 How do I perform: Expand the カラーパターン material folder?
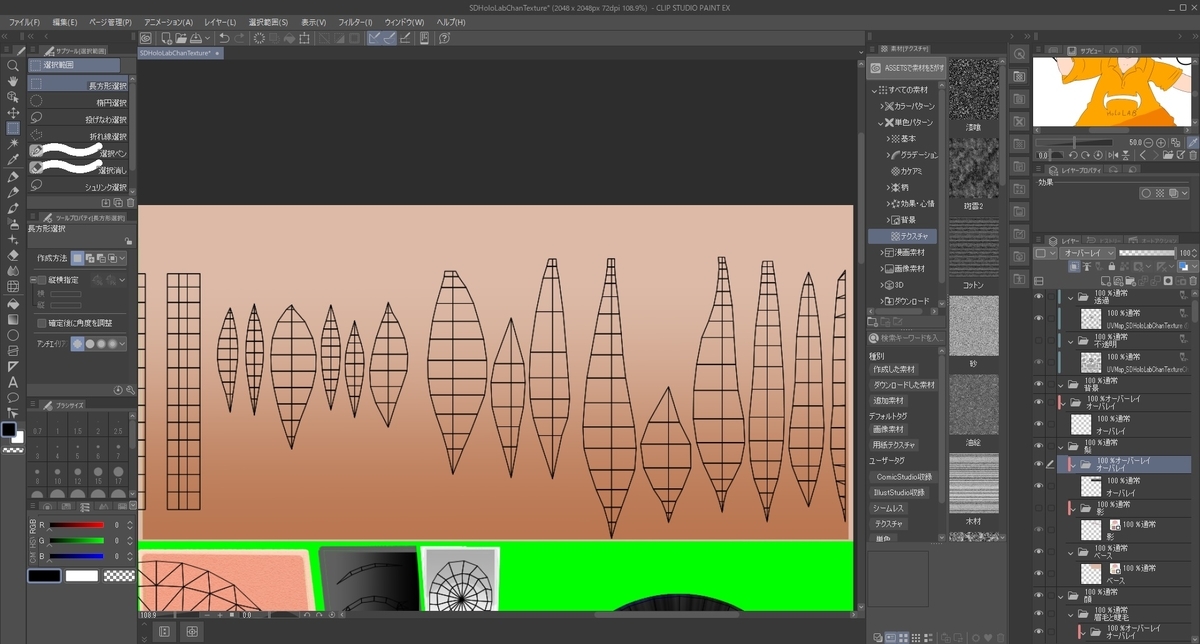coord(882,106)
